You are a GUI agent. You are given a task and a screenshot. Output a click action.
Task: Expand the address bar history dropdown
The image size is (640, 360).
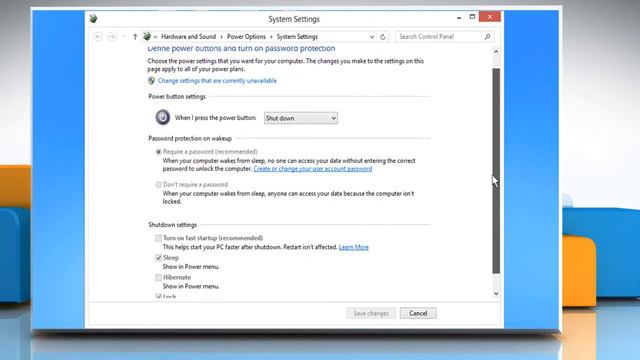372,37
